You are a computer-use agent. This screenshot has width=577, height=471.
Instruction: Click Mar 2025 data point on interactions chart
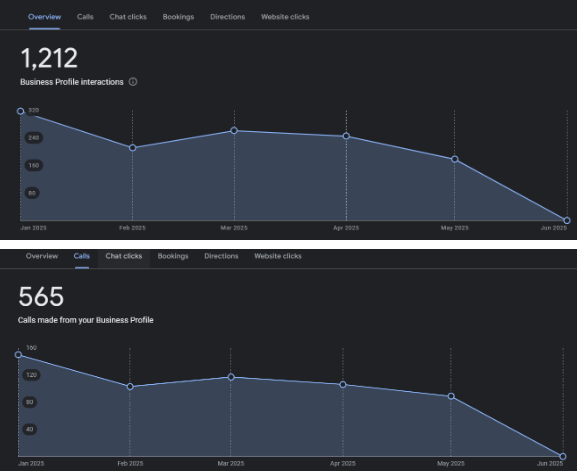(234, 131)
